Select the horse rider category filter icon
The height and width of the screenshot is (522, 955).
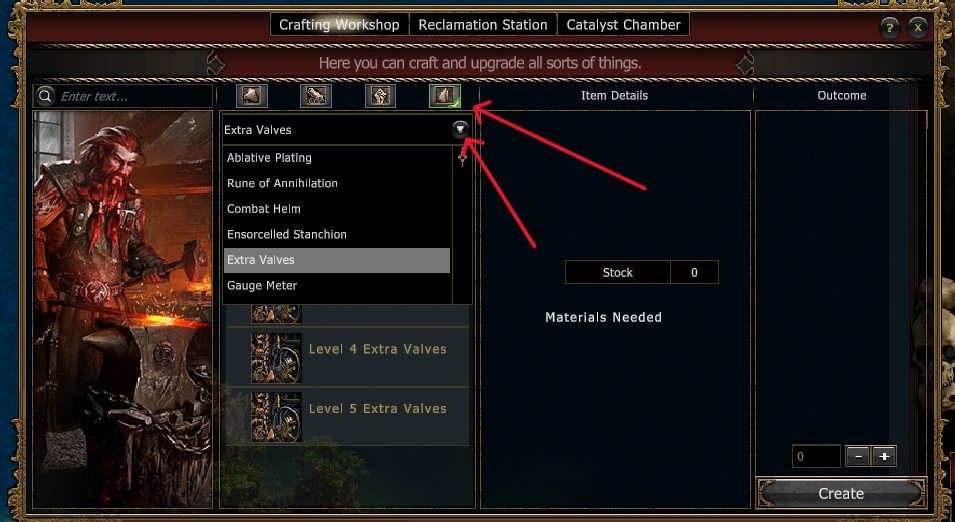315,96
